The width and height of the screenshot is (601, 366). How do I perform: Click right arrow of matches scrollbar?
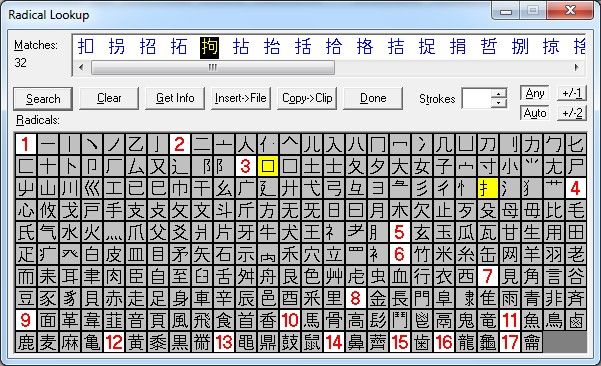click(576, 67)
